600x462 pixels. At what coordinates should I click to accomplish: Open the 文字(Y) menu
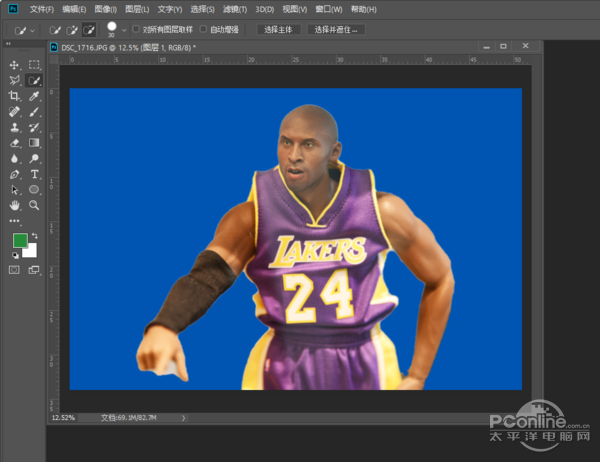click(170, 9)
